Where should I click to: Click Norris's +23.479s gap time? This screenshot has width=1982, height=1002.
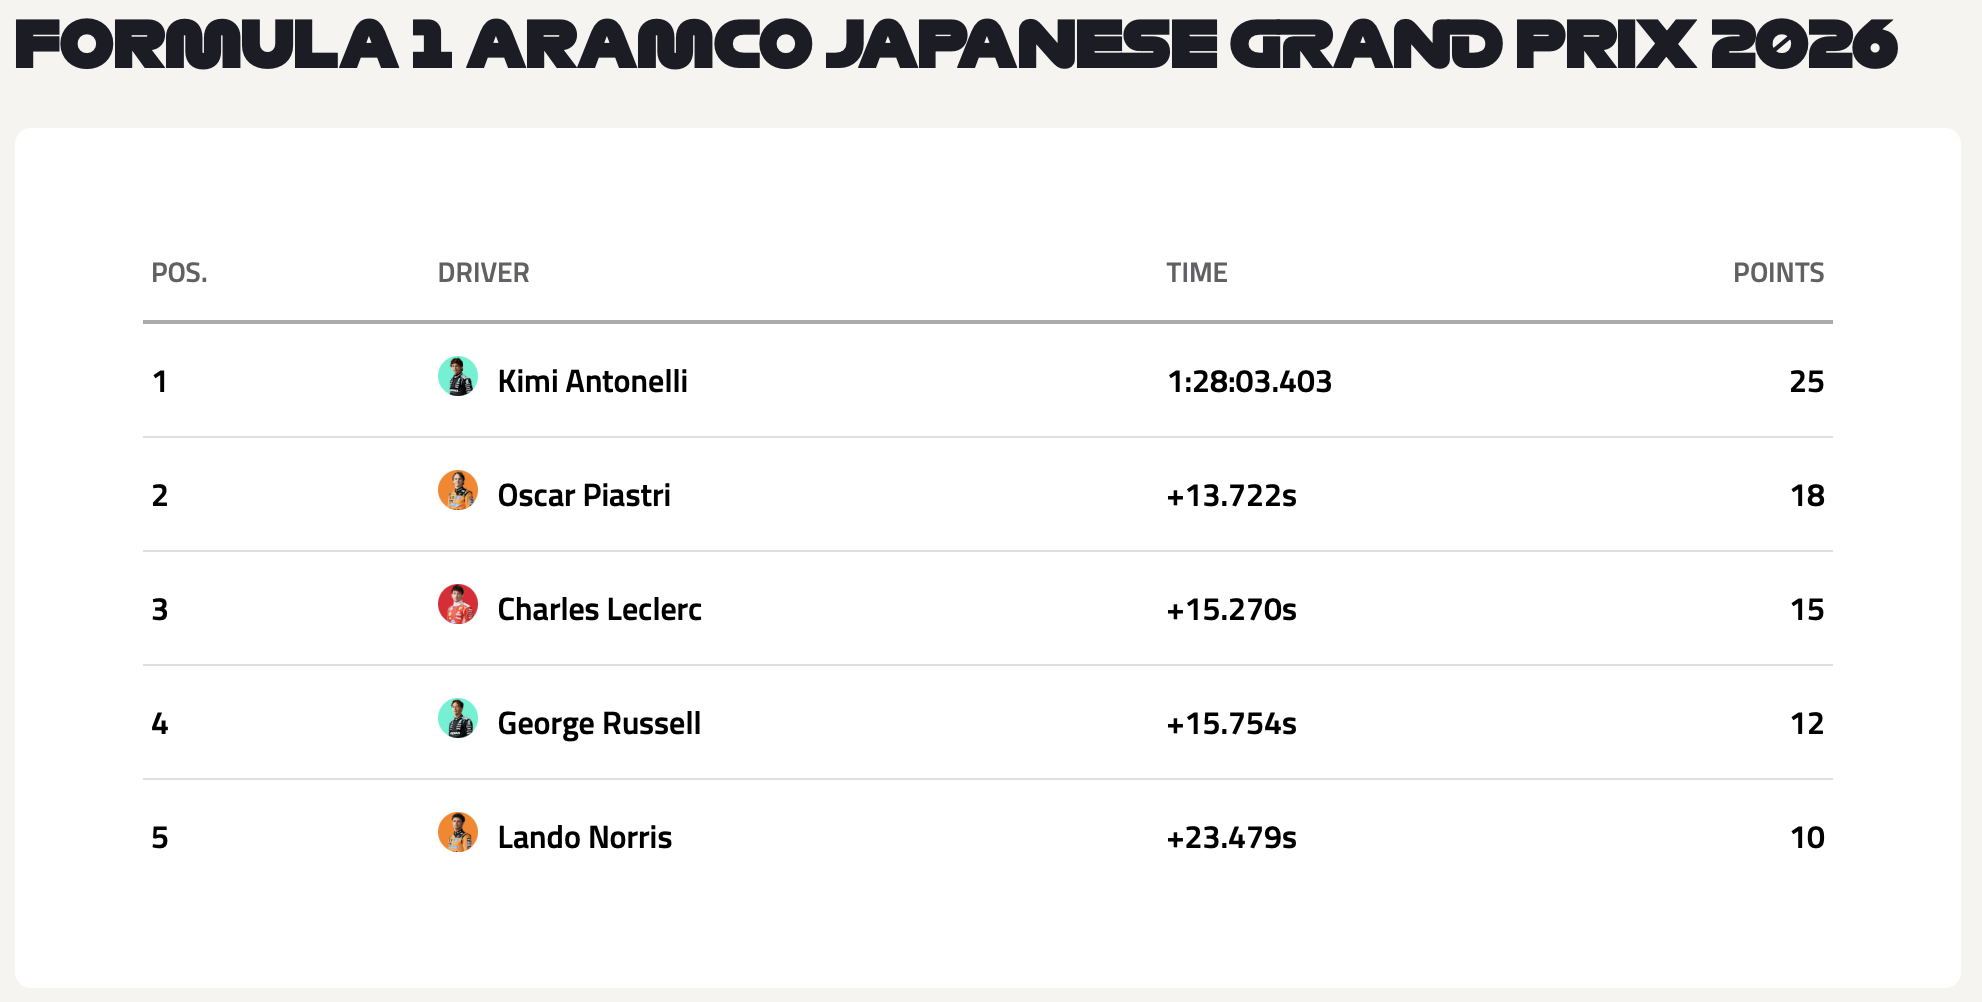[x=1231, y=837]
